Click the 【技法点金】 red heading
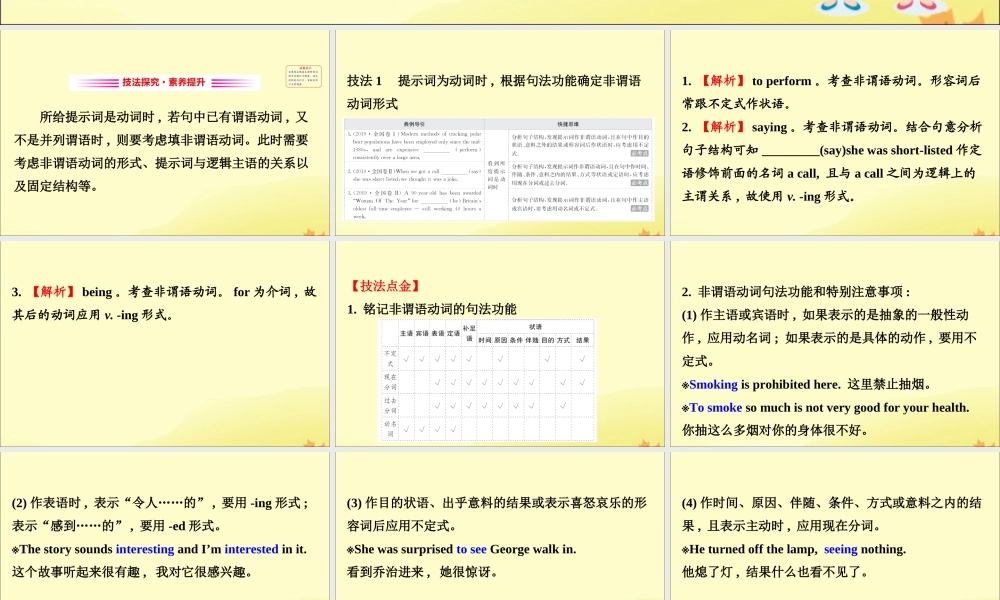Image resolution: width=1000 pixels, height=600 pixels. 385,286
